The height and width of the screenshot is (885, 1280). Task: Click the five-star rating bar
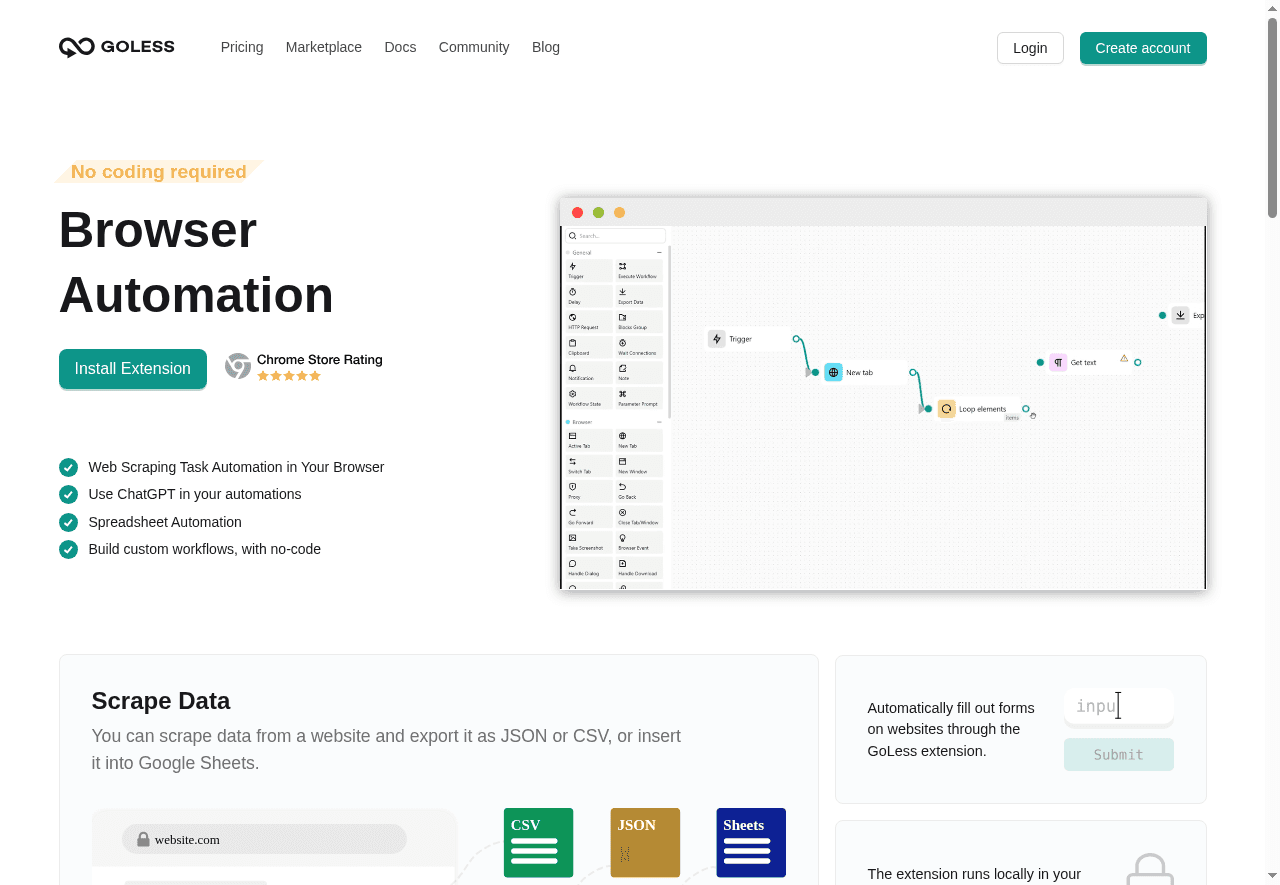pos(289,376)
